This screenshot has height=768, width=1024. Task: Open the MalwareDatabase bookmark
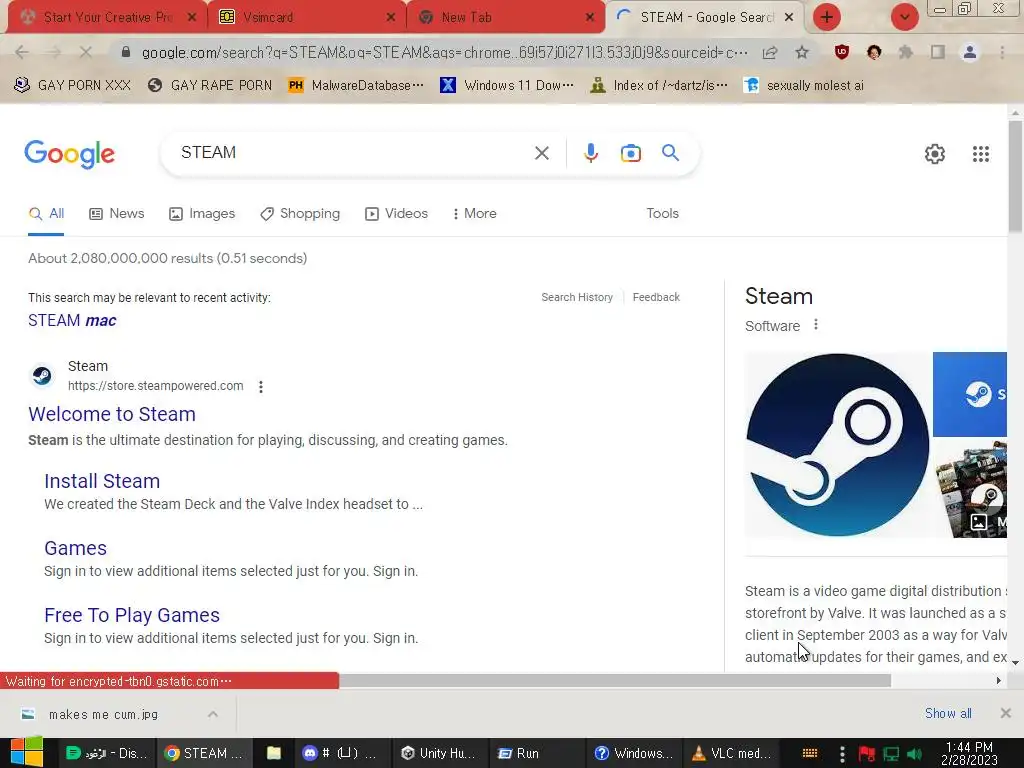[356, 86]
